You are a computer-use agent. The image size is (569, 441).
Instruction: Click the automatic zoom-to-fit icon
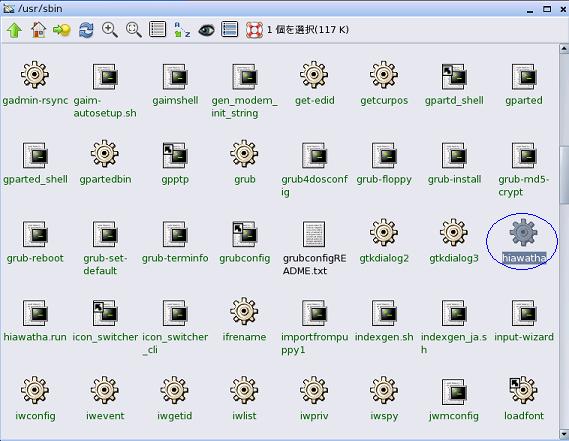point(134,30)
